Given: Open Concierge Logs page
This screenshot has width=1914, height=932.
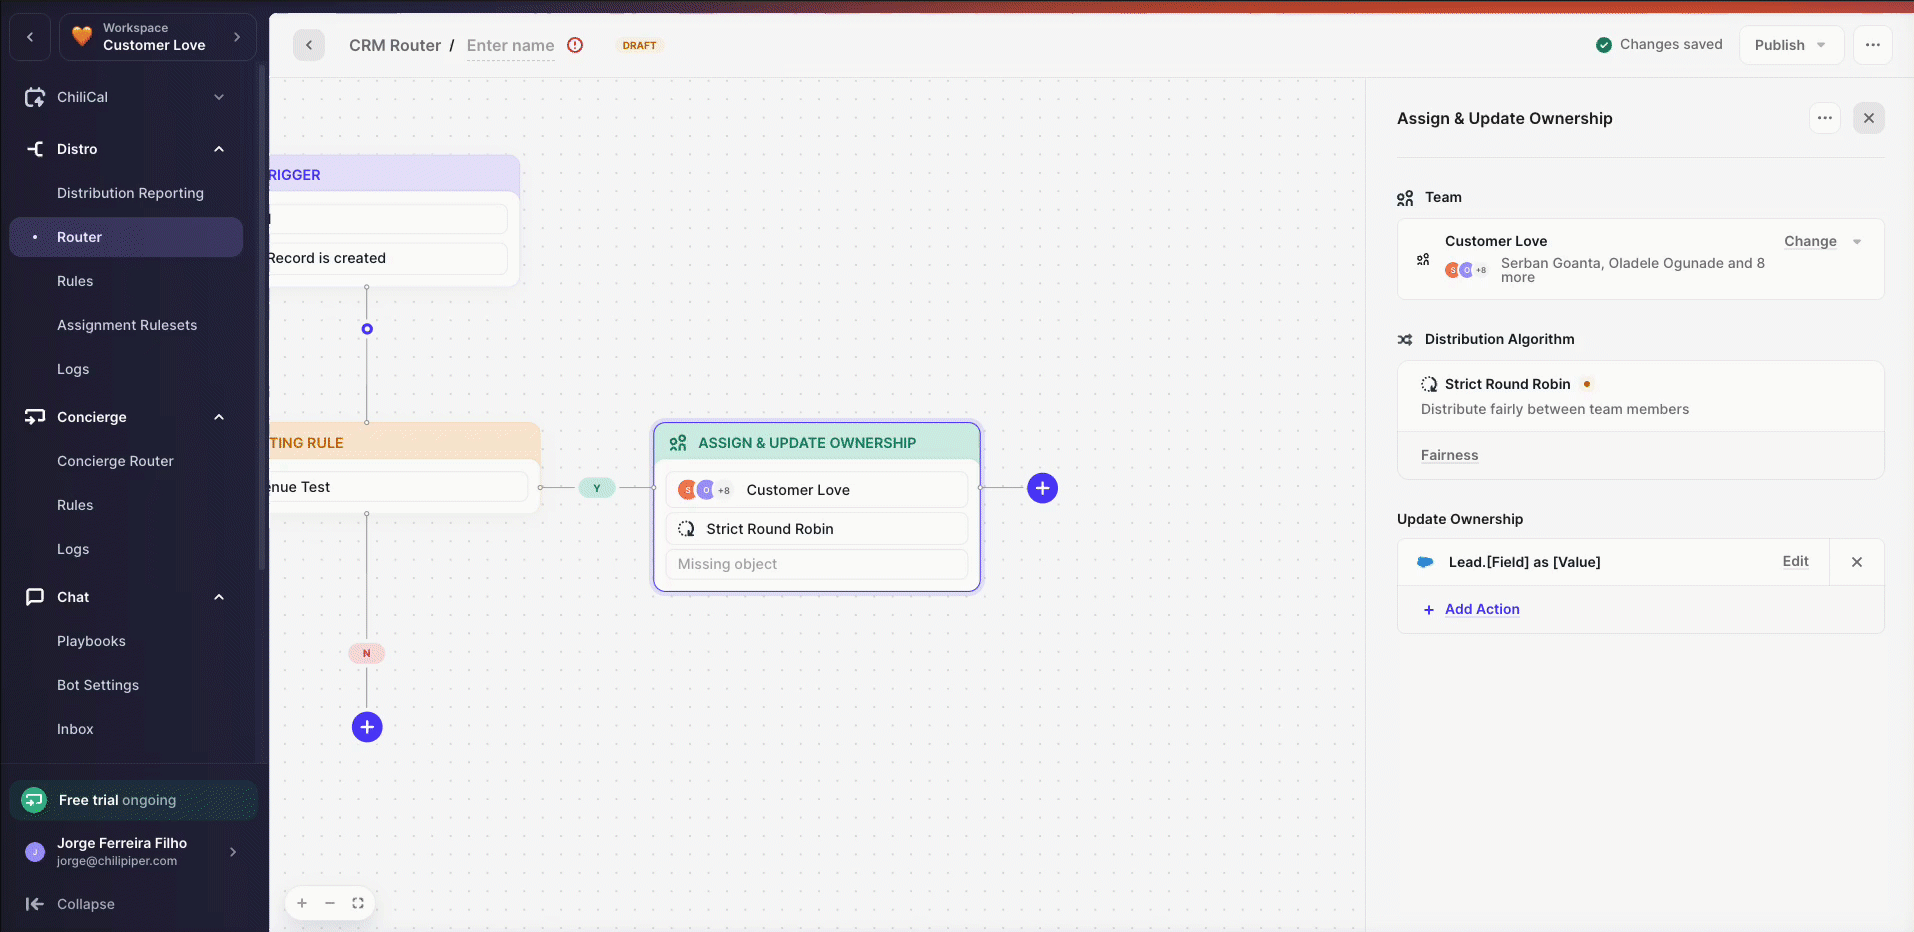Looking at the screenshot, I should (73, 549).
